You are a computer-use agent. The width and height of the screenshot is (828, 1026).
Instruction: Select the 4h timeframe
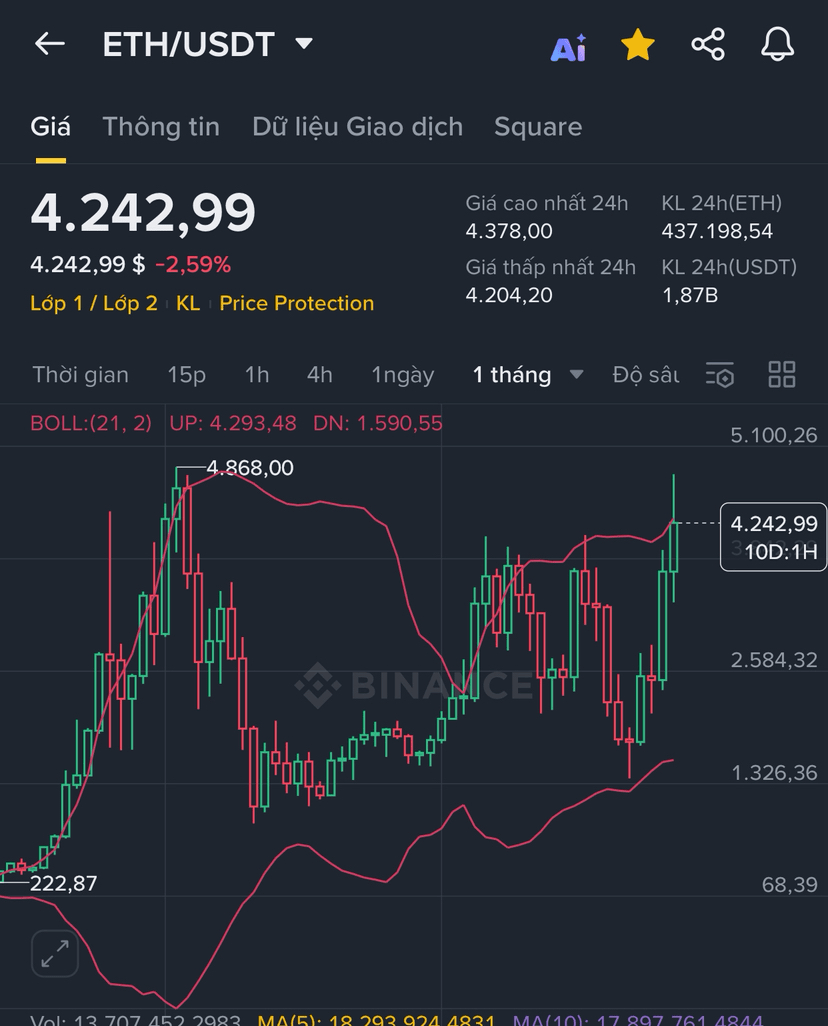(318, 375)
